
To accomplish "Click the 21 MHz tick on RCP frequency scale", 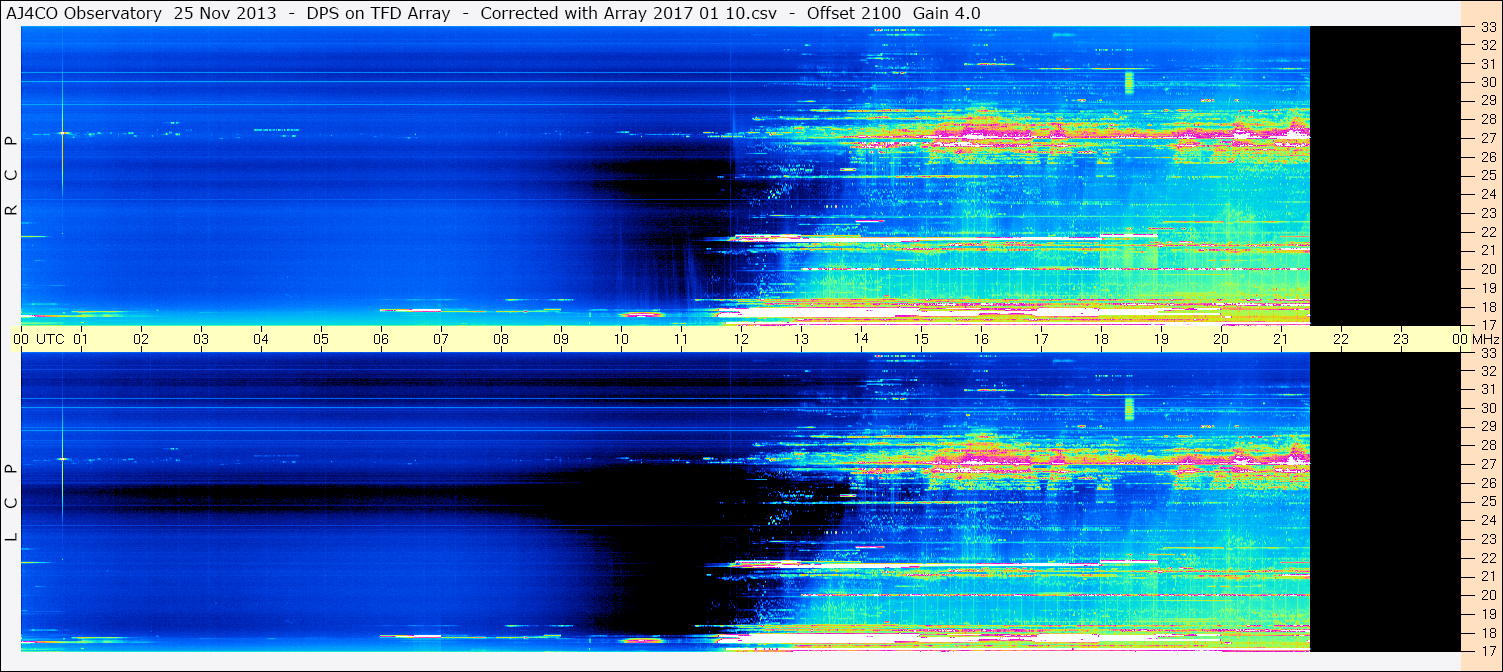I will point(1488,250).
